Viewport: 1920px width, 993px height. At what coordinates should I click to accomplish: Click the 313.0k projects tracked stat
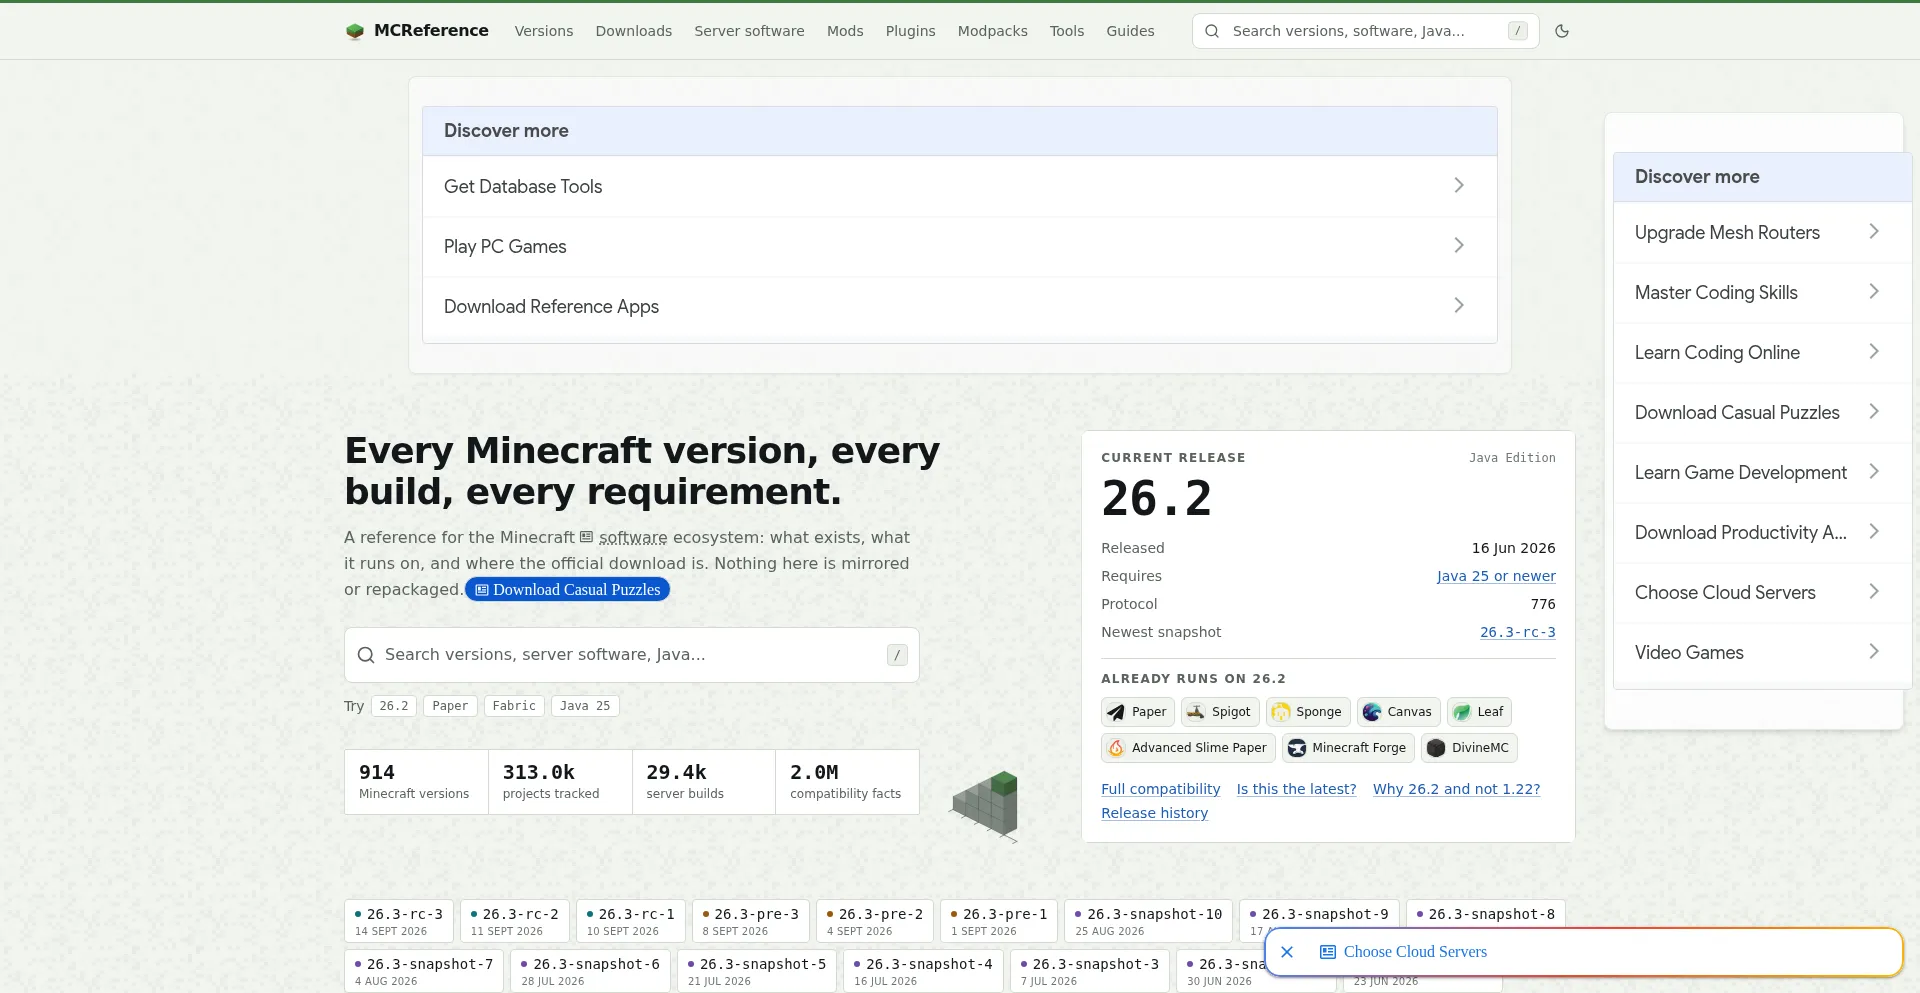click(560, 782)
